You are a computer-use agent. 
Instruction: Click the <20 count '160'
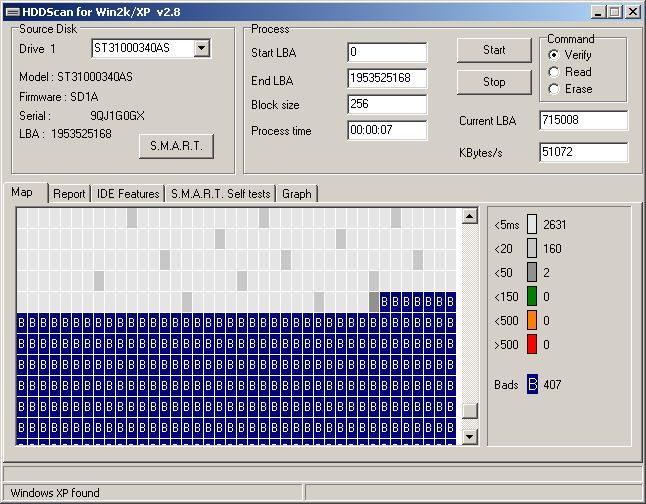(x=552, y=248)
